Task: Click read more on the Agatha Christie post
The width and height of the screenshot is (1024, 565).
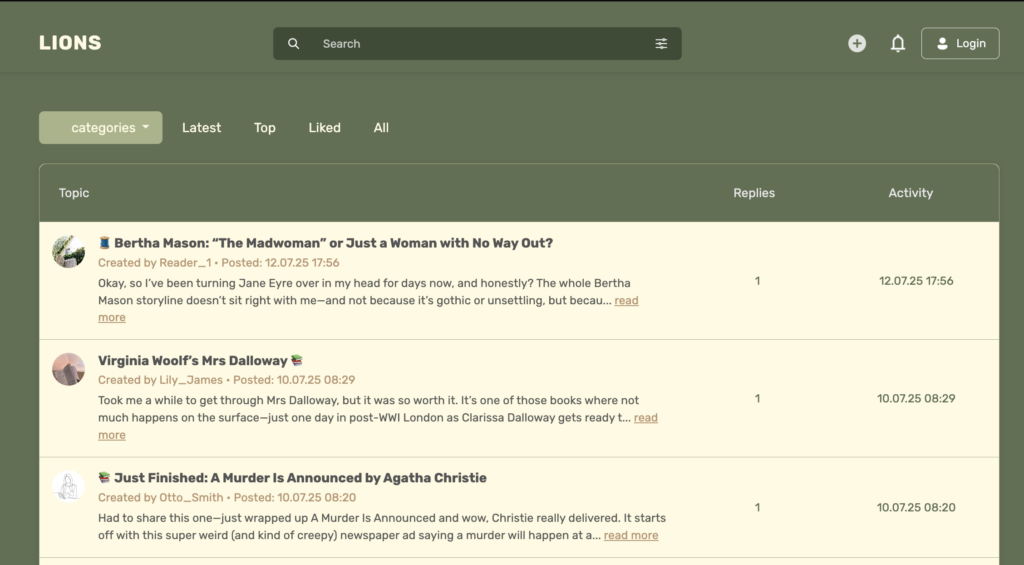Action: click(x=631, y=535)
